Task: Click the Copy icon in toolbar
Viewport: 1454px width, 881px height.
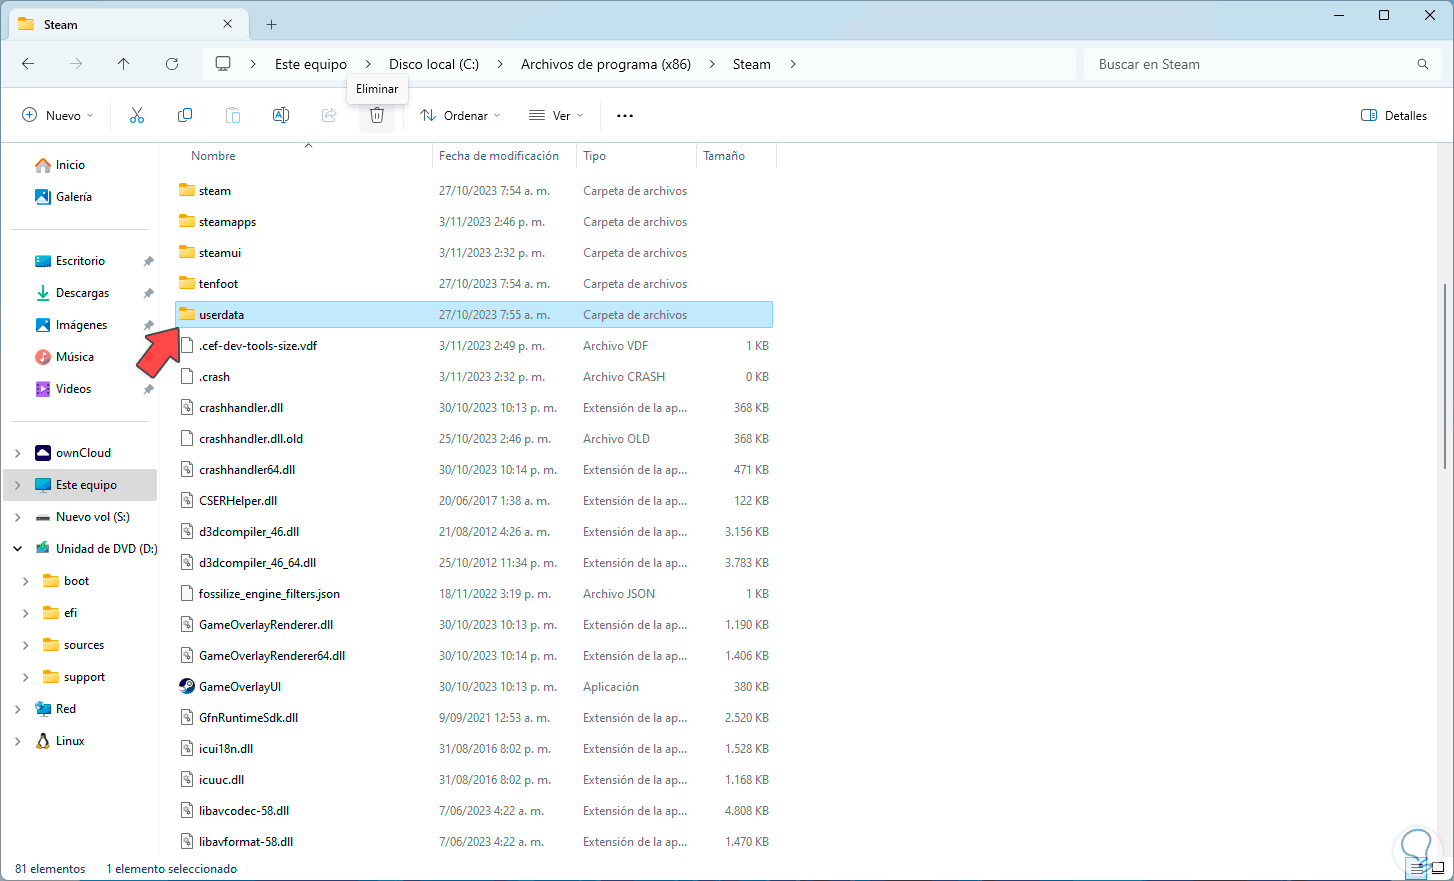Action: coord(185,116)
